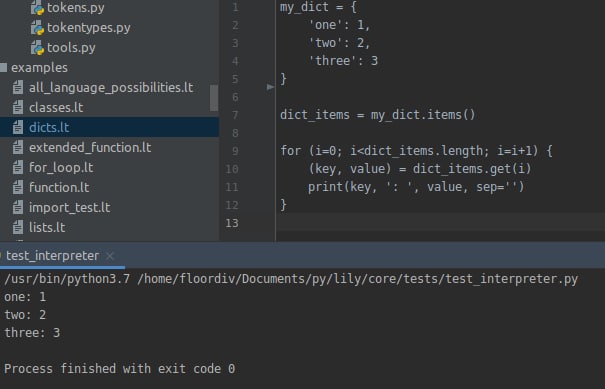The image size is (605, 389).
Task: Switch to the test_interpreter run tab
Action: click(52, 255)
